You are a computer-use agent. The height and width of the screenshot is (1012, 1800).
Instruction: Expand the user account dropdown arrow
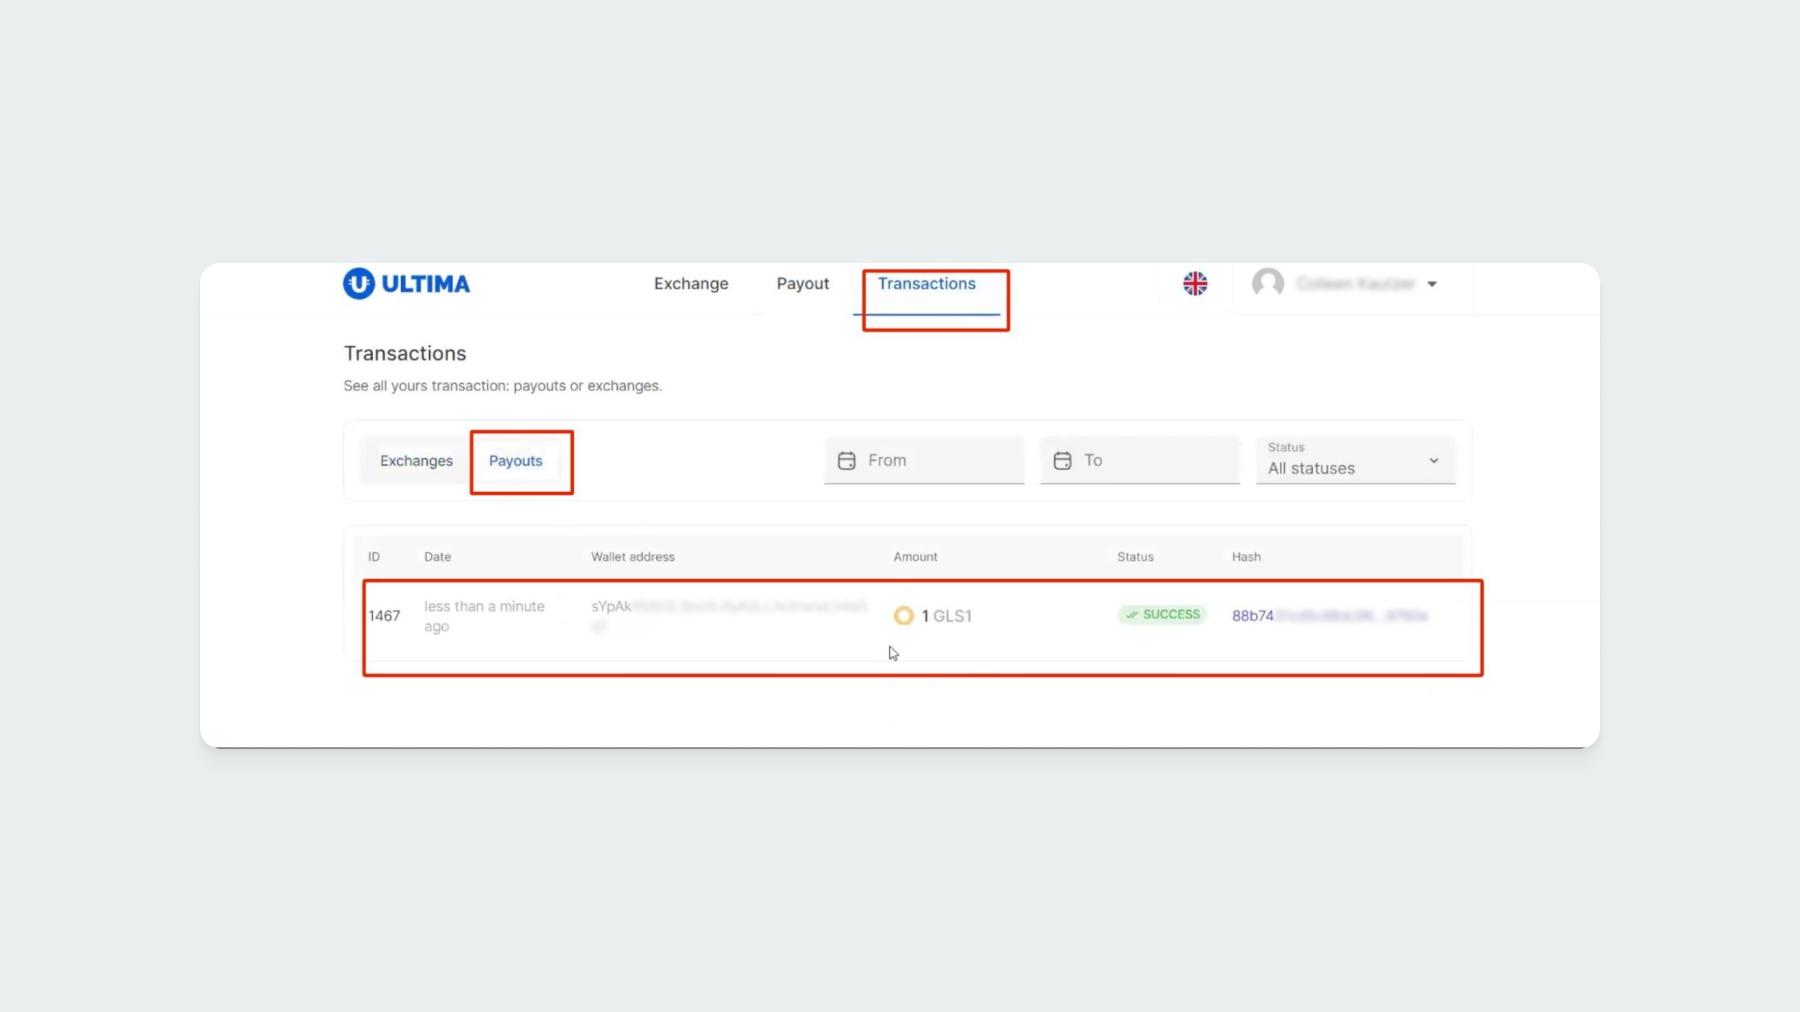(x=1432, y=285)
